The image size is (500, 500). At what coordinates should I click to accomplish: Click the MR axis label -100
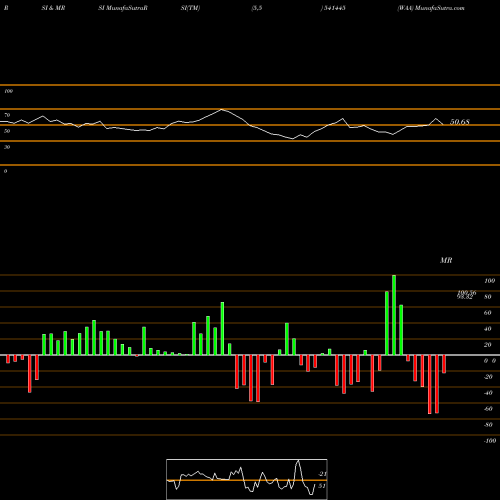pos(490,441)
